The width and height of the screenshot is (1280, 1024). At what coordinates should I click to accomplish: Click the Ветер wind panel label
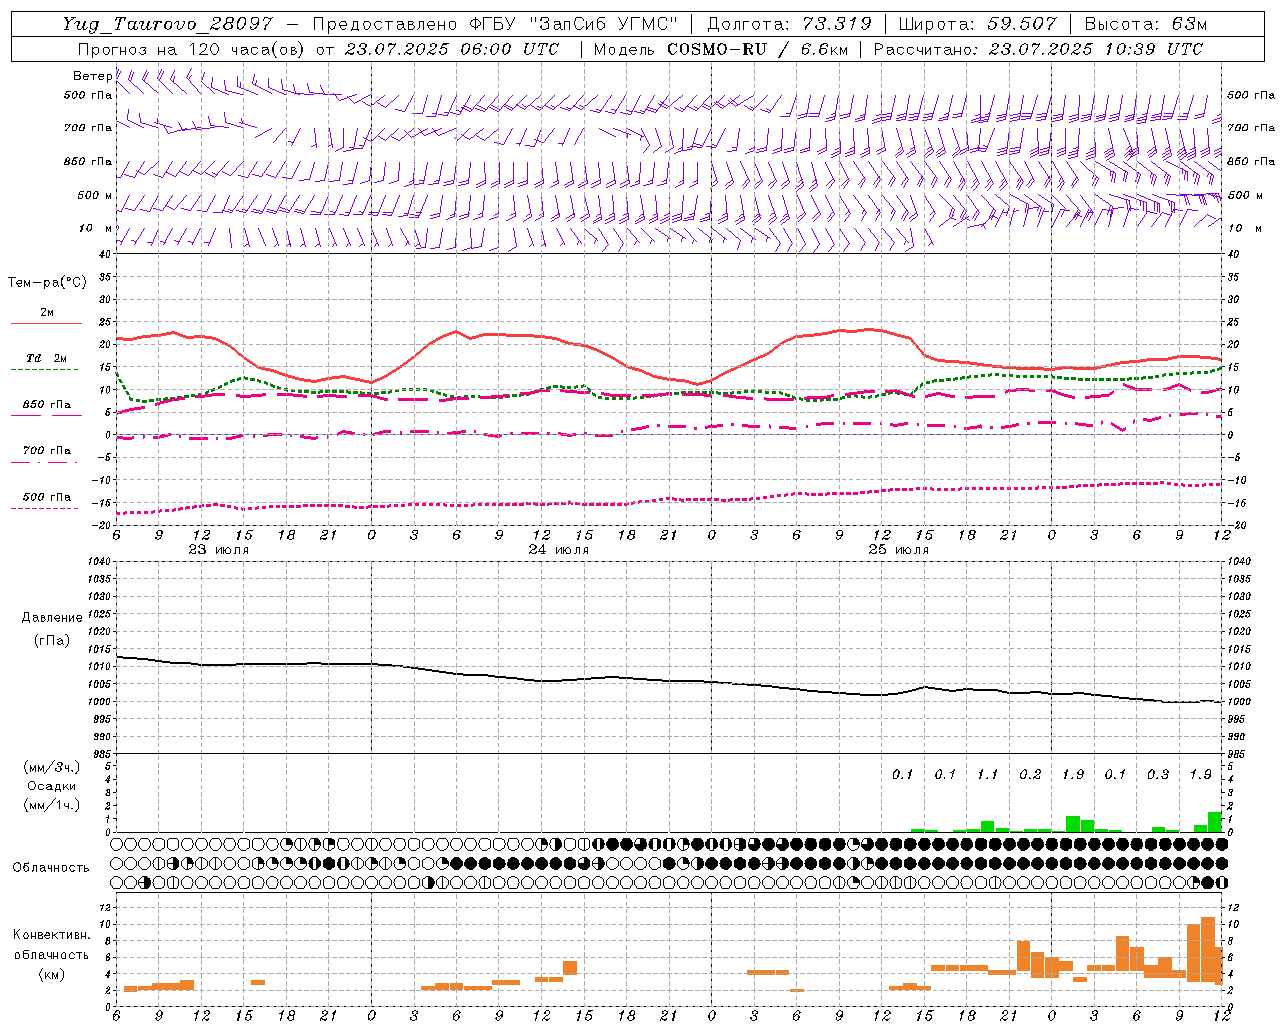pos(92,76)
